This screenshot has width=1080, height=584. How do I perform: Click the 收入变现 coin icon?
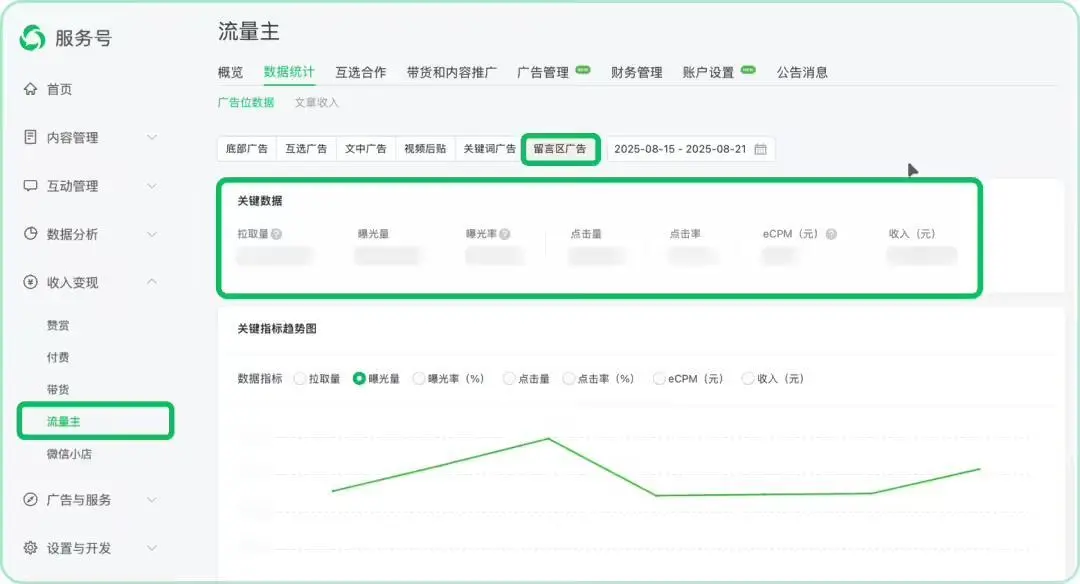(32, 282)
